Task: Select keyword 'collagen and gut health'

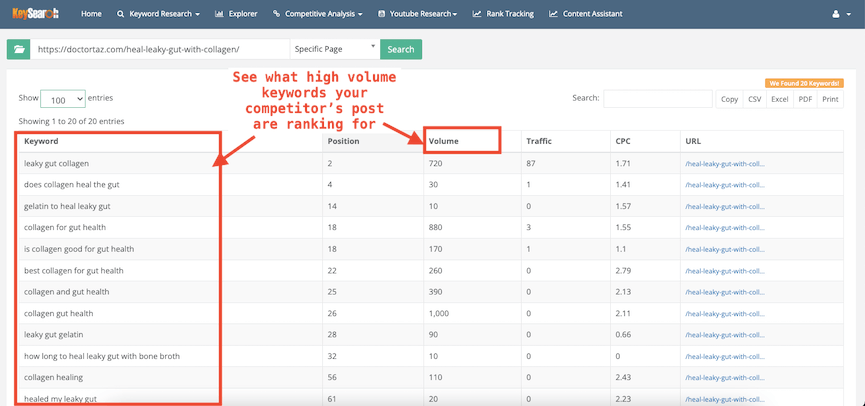Action: 67,292
